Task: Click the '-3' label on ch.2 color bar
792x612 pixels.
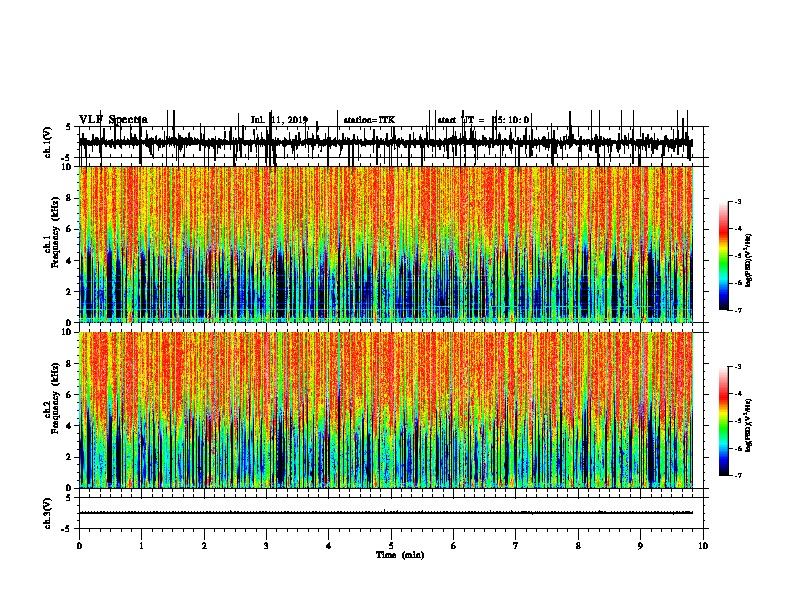Action: coord(738,367)
